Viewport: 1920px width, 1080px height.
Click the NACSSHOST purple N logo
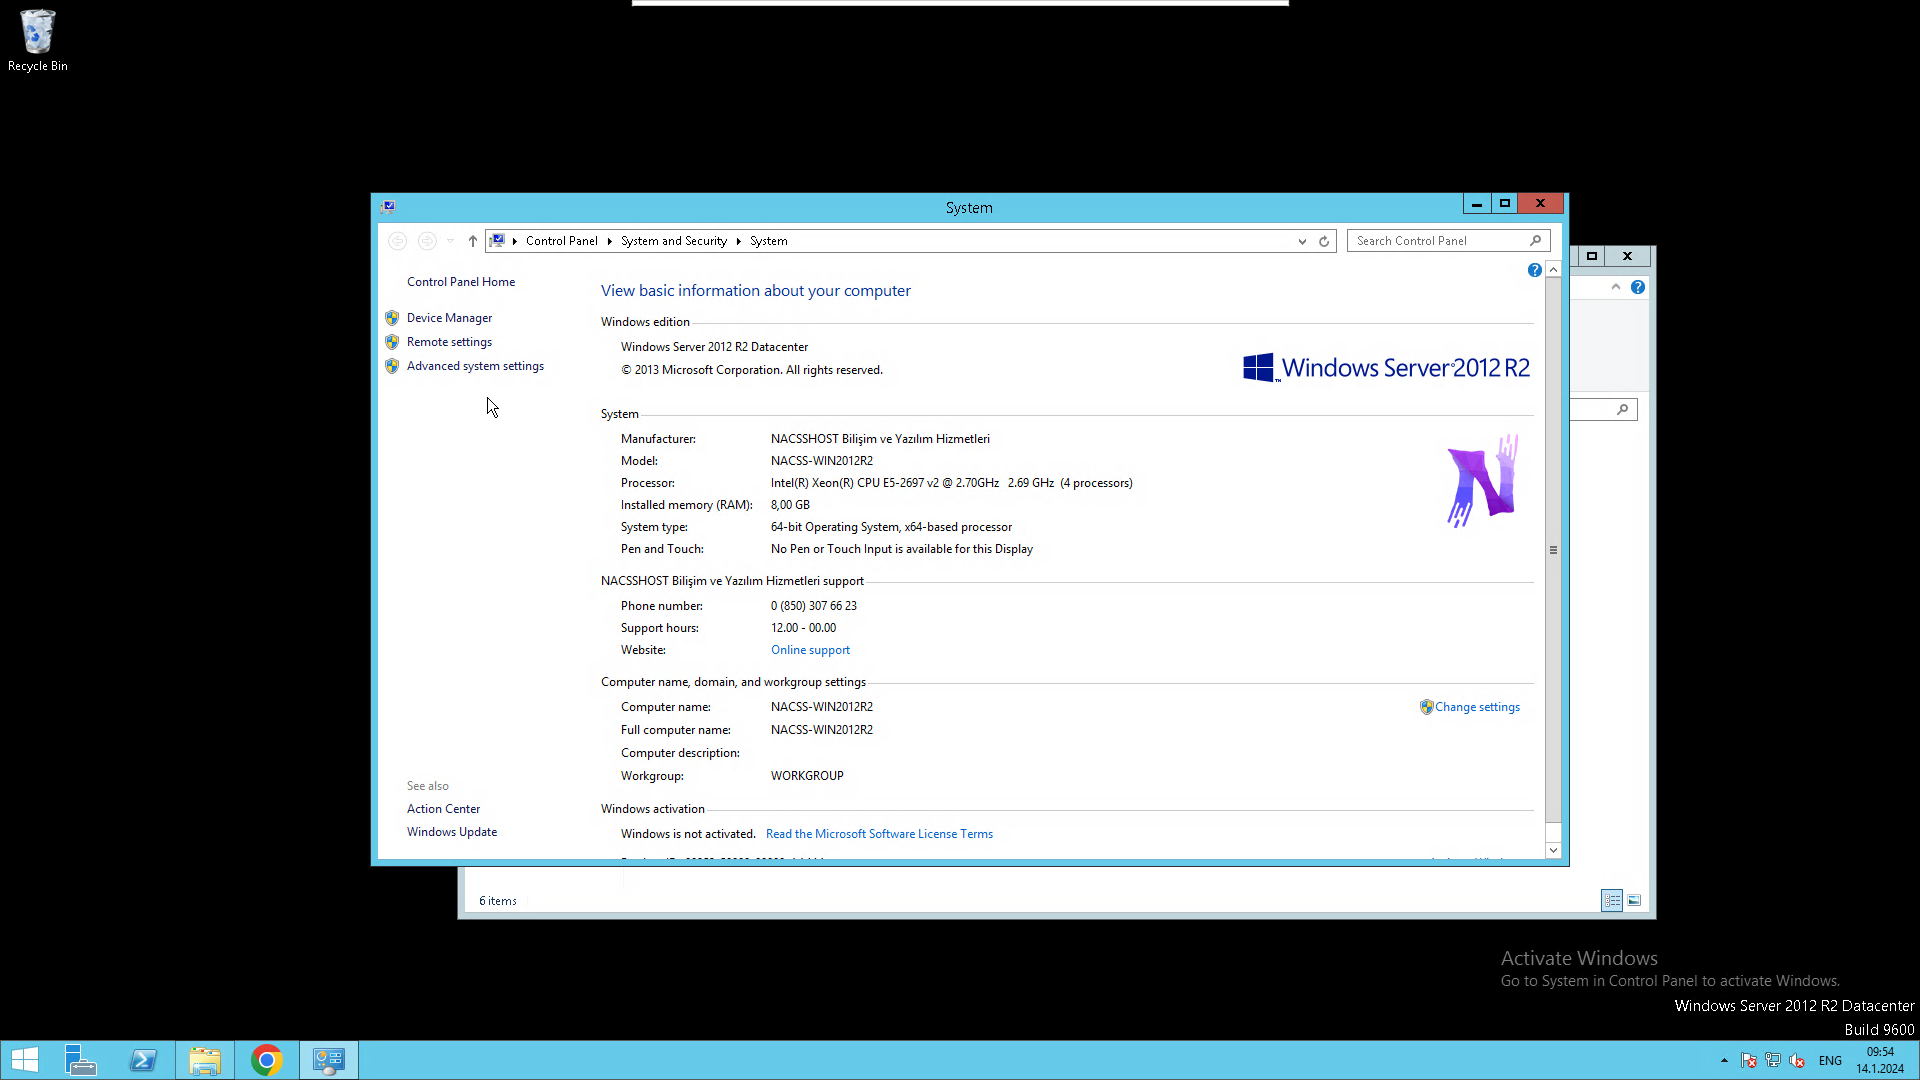pyautogui.click(x=1483, y=481)
